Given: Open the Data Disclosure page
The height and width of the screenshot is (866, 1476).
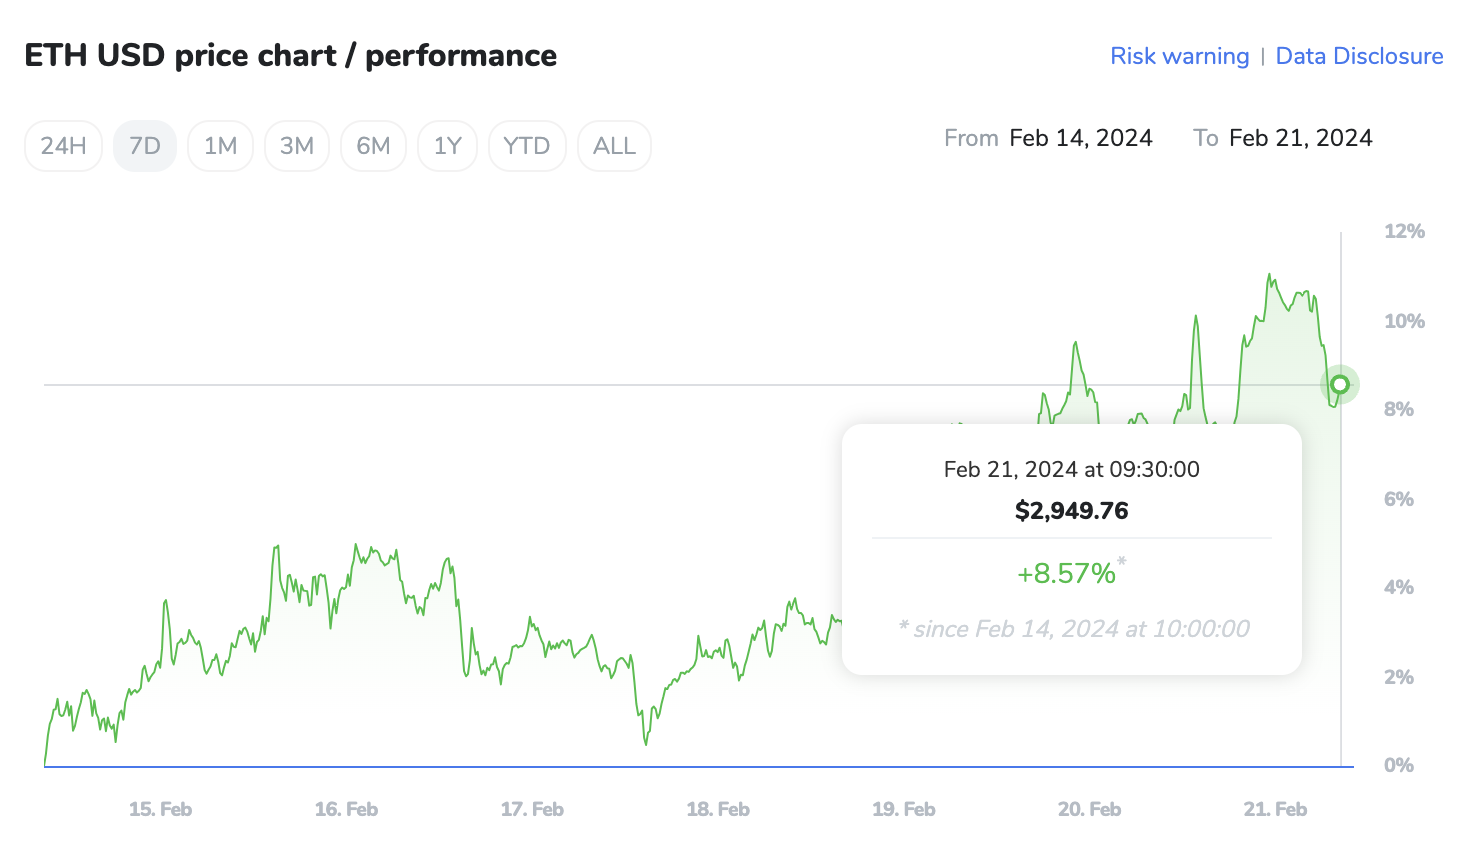Looking at the screenshot, I should click(1359, 56).
